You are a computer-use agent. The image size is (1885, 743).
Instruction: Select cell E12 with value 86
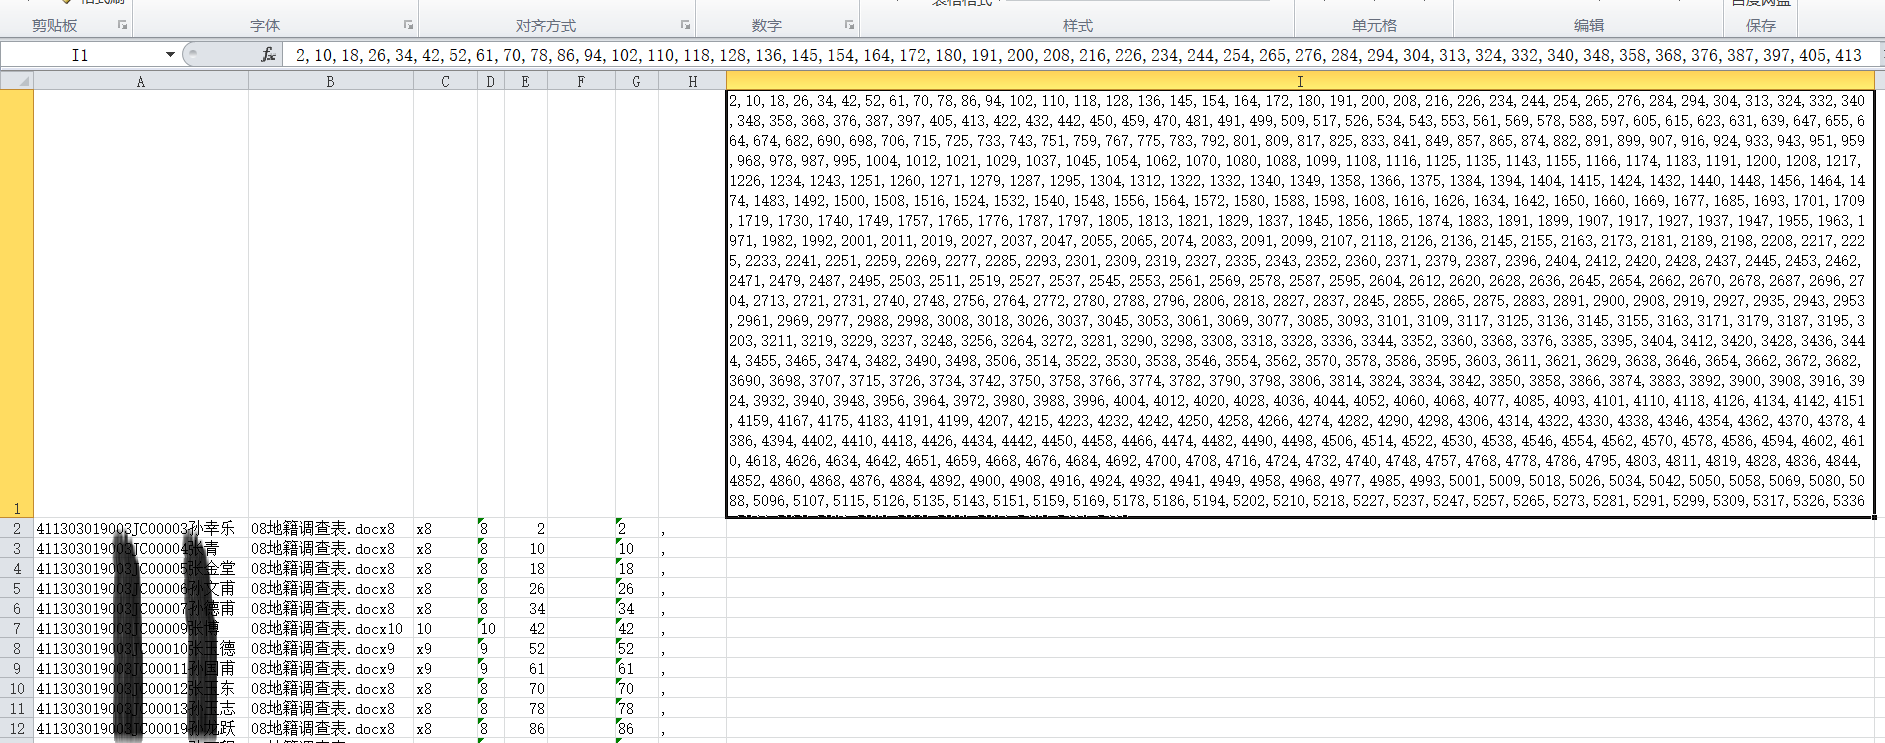[x=525, y=728]
